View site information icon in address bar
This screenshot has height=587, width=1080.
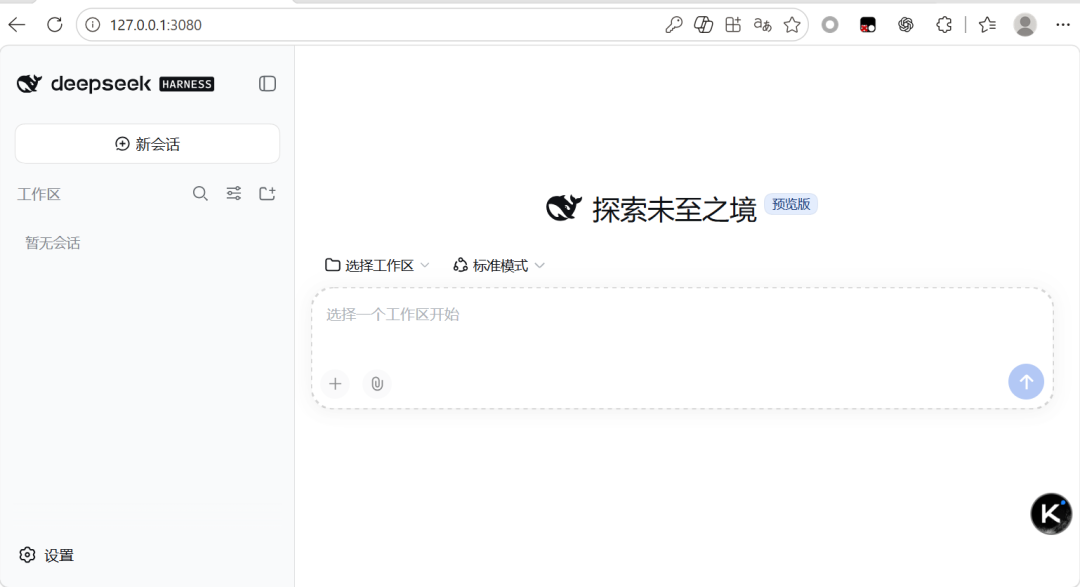pos(92,25)
